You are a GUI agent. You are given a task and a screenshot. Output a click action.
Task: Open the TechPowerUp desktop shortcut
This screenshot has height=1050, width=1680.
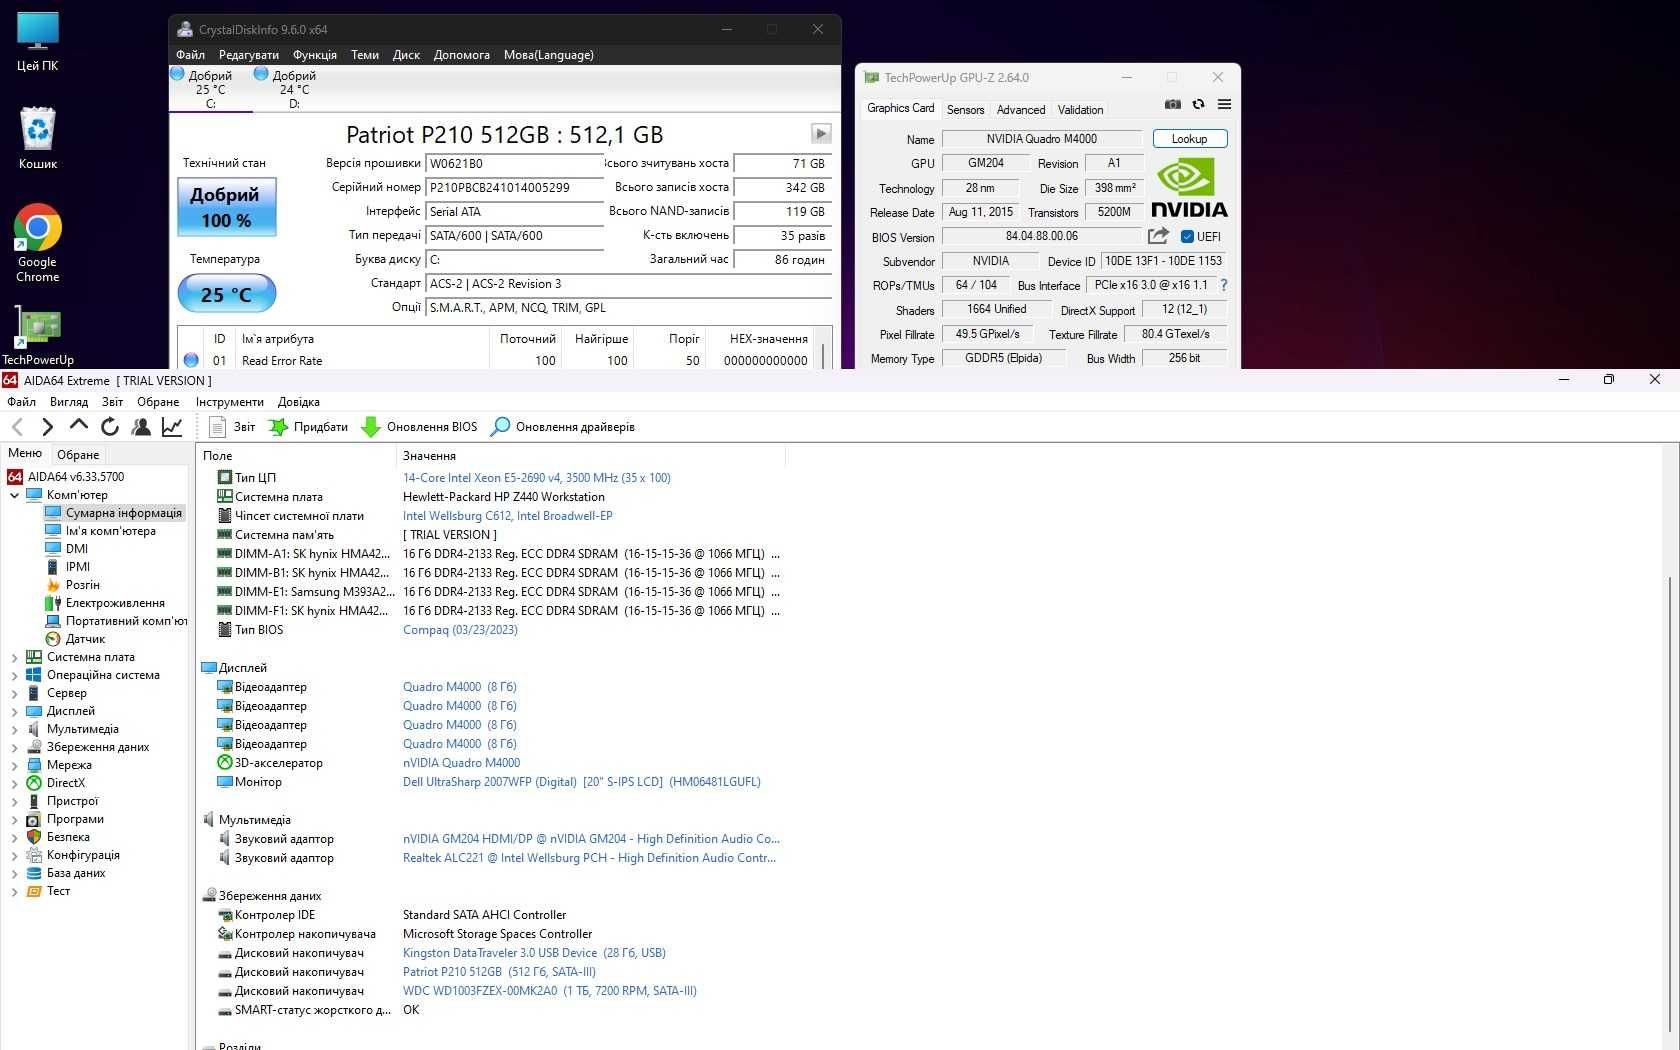[x=38, y=335]
